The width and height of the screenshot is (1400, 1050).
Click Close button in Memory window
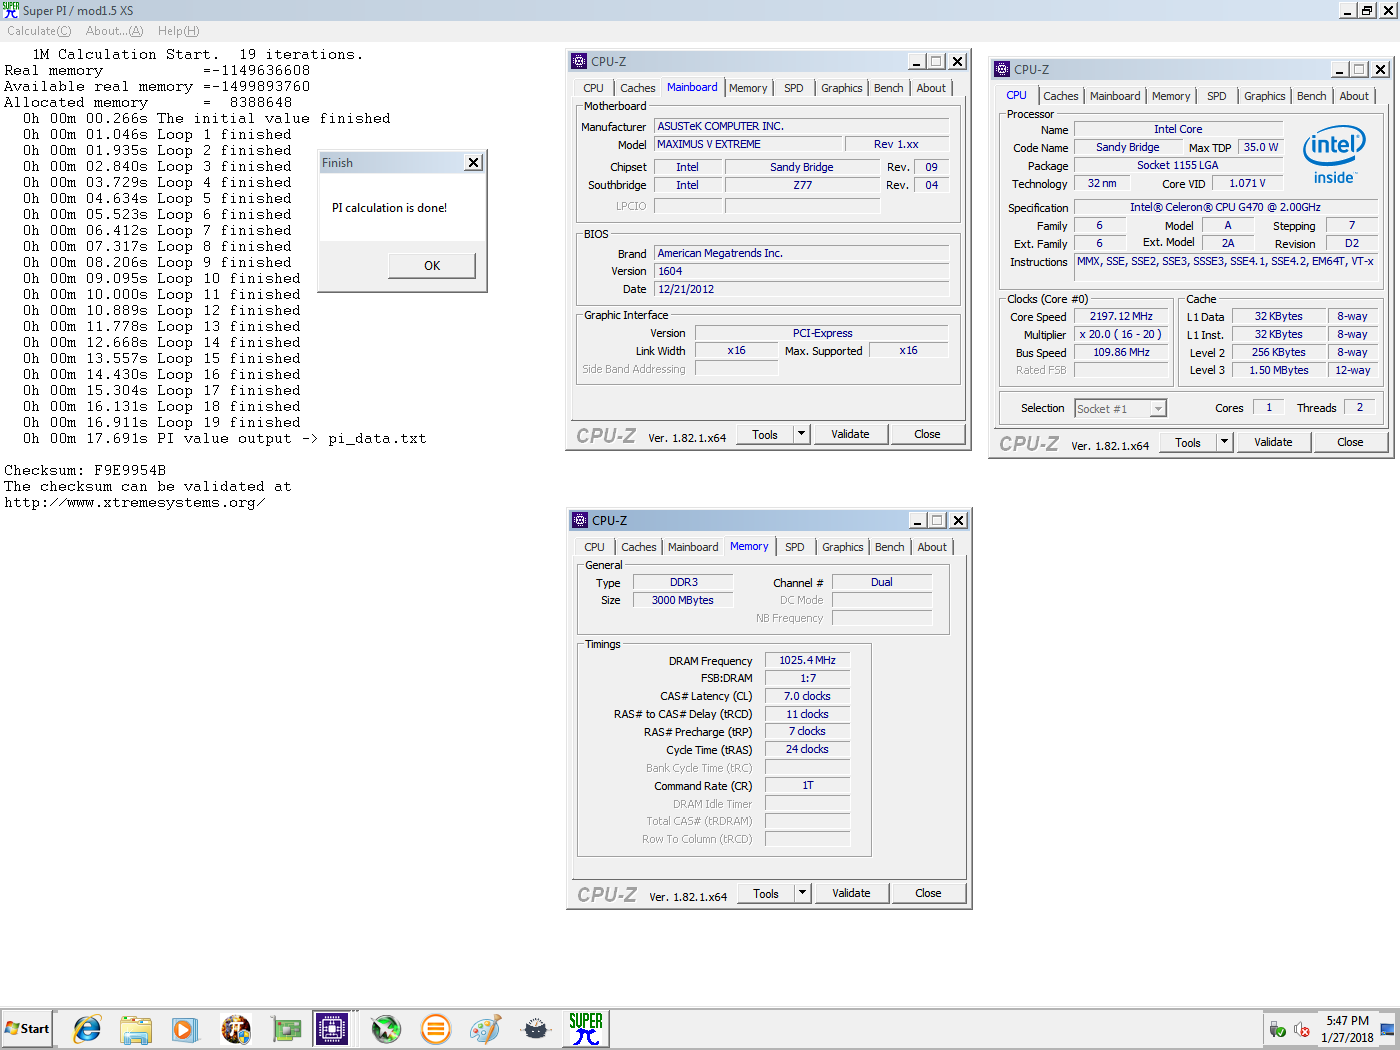click(928, 893)
